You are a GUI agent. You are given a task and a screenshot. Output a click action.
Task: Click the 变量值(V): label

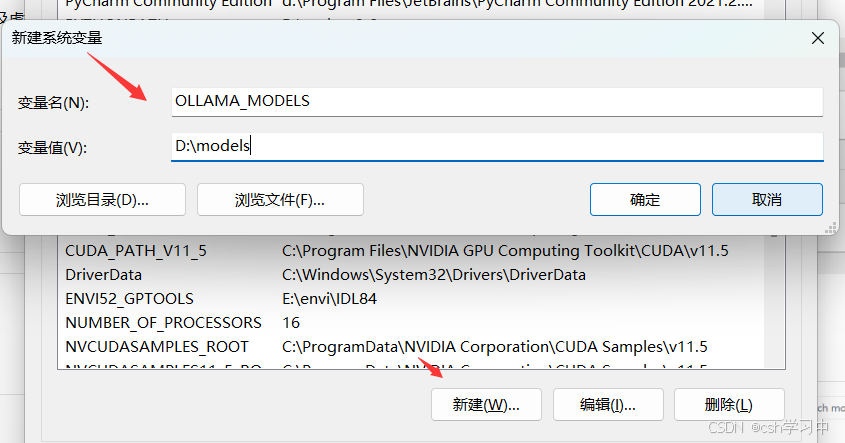52,148
